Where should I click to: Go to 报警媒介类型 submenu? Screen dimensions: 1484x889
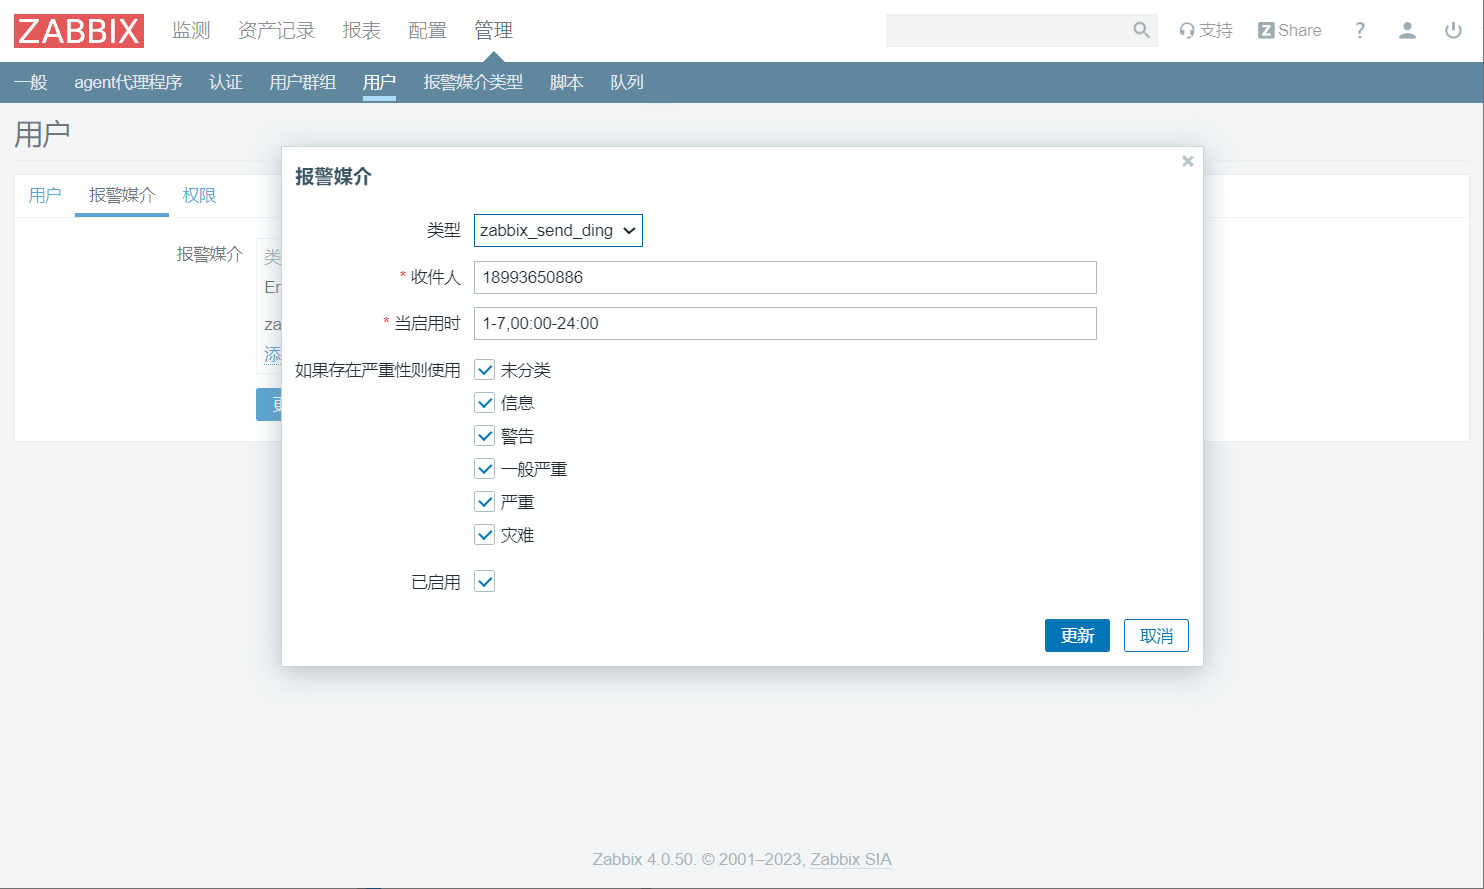pos(473,82)
